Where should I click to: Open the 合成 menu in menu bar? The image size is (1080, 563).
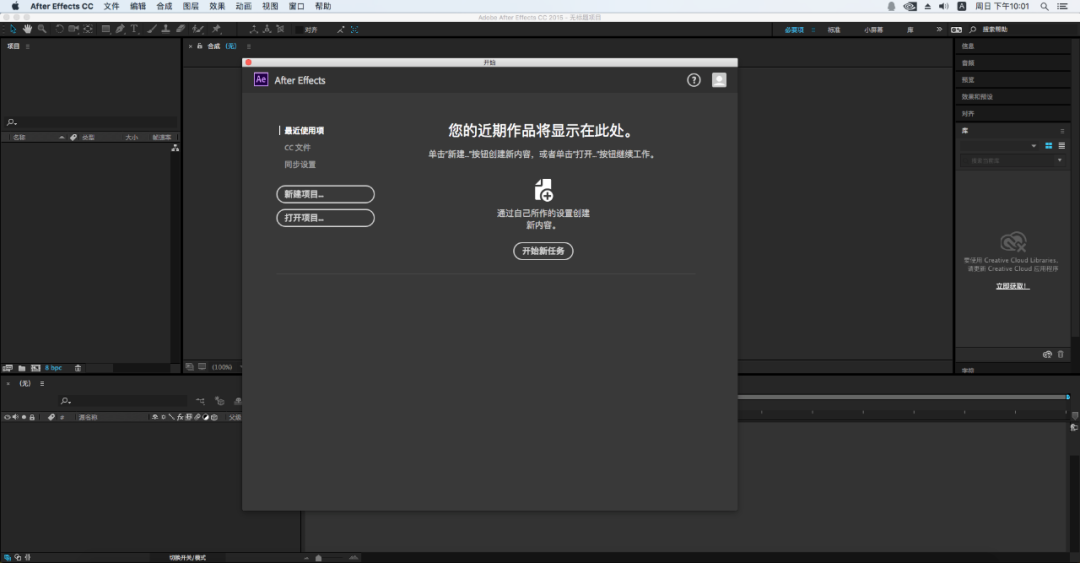[x=164, y=6]
